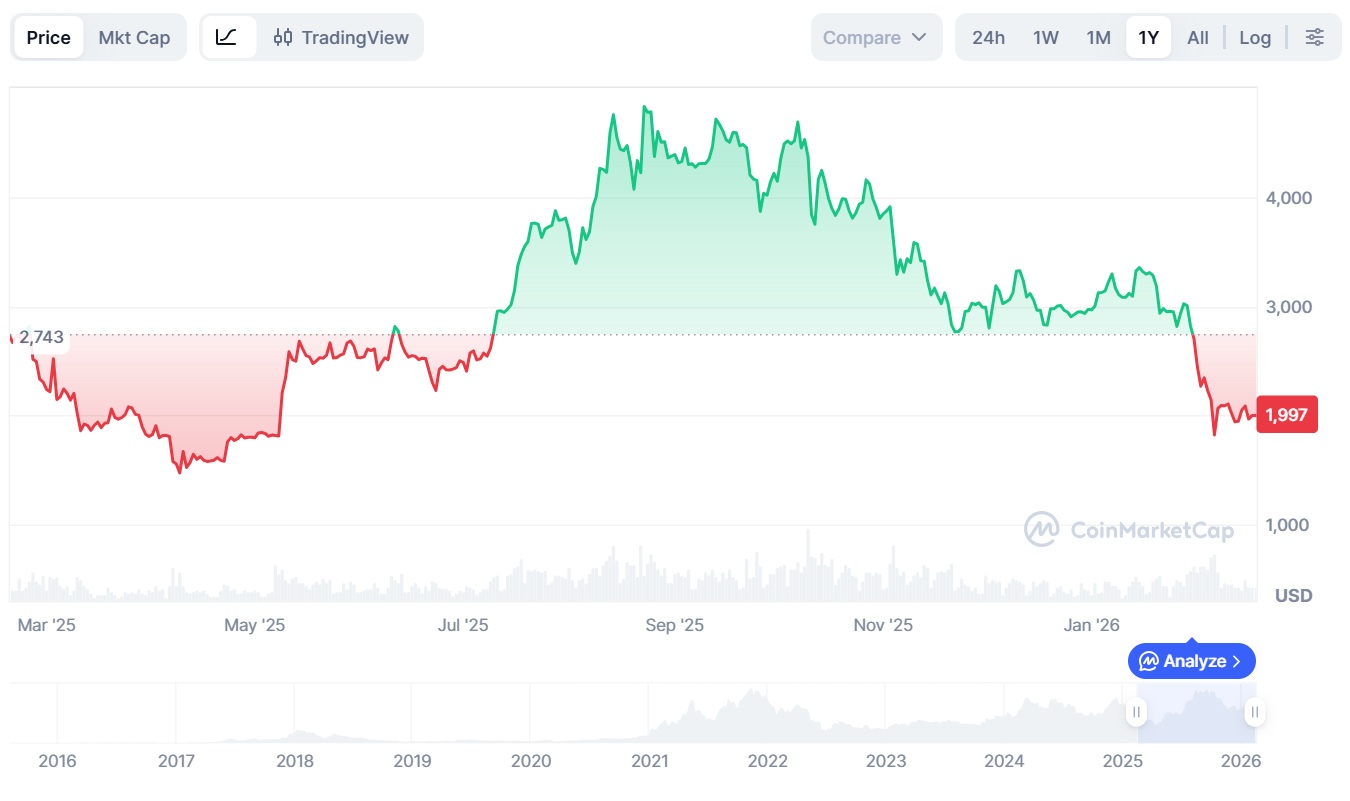The width and height of the screenshot is (1350, 801).
Task: Select the line chart icon
Action: 227,37
